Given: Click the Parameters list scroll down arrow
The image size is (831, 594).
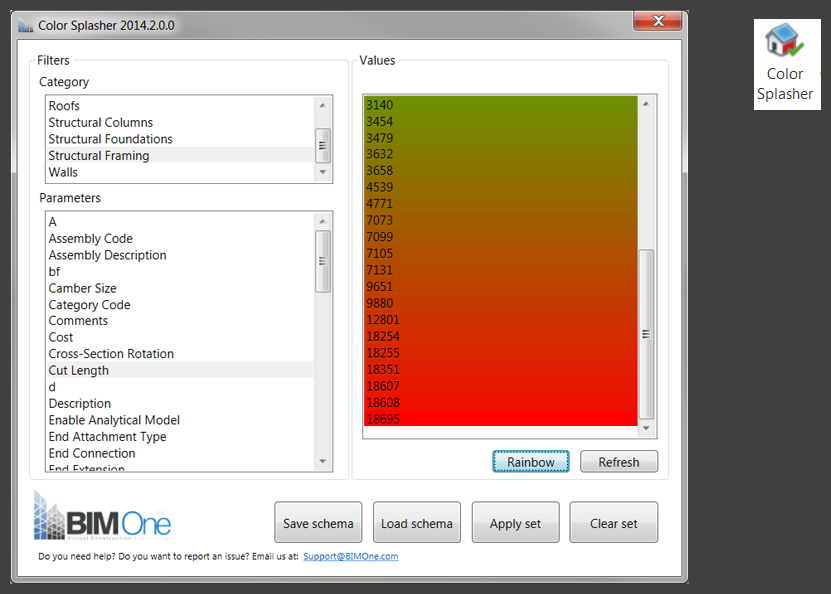Looking at the screenshot, I should [322, 462].
